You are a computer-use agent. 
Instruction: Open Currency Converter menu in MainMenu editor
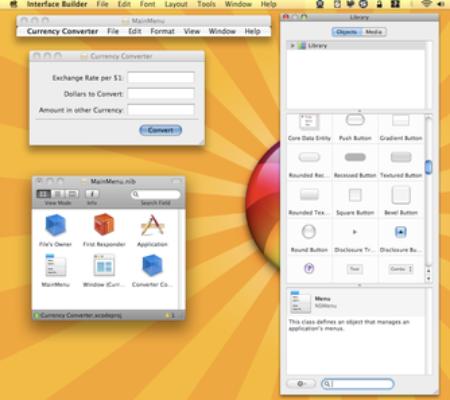click(62, 31)
